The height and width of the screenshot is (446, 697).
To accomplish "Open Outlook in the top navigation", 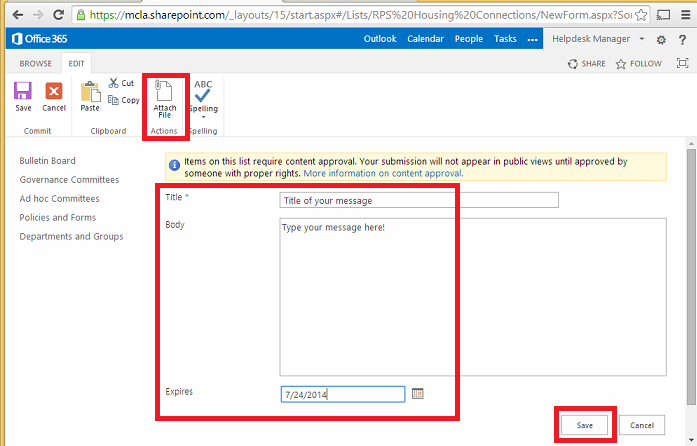I will [380, 39].
